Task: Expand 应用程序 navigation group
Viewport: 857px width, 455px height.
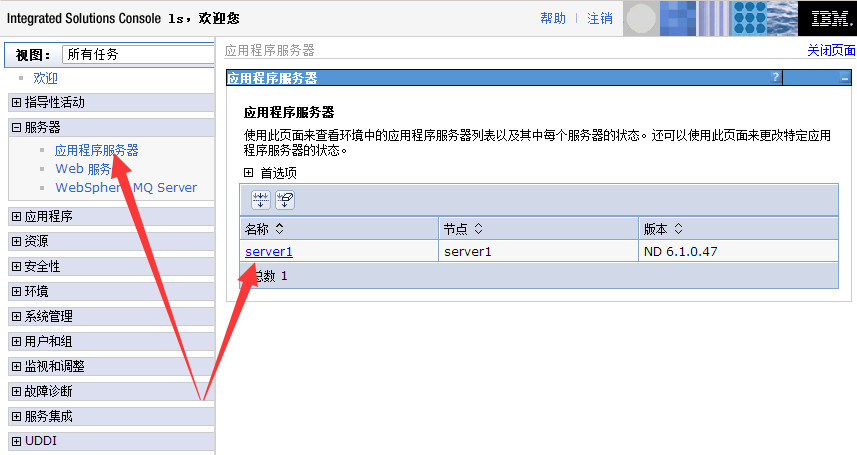Action: click(x=16, y=217)
